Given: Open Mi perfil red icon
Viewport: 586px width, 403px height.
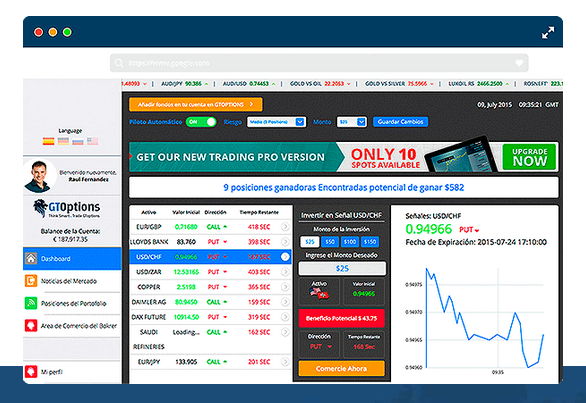Looking at the screenshot, I should tap(31, 372).
